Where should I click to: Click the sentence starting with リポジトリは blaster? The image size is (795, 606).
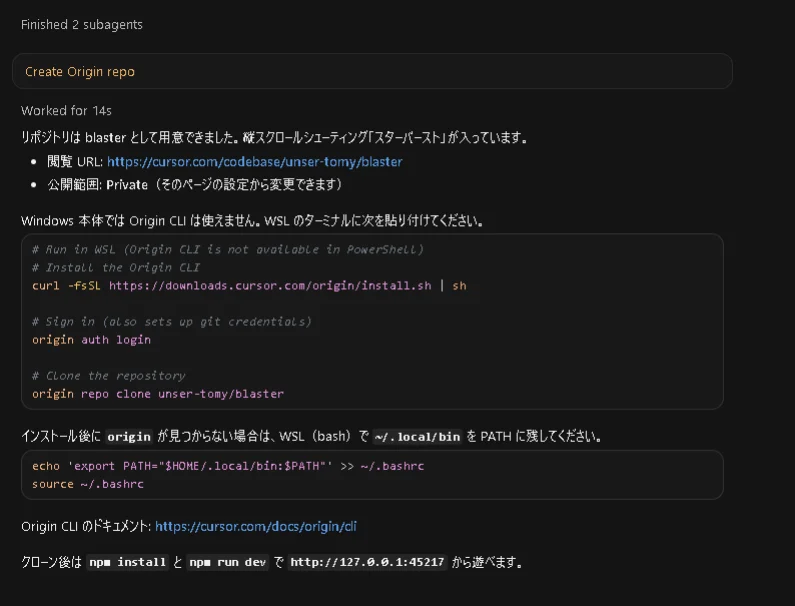coord(274,137)
